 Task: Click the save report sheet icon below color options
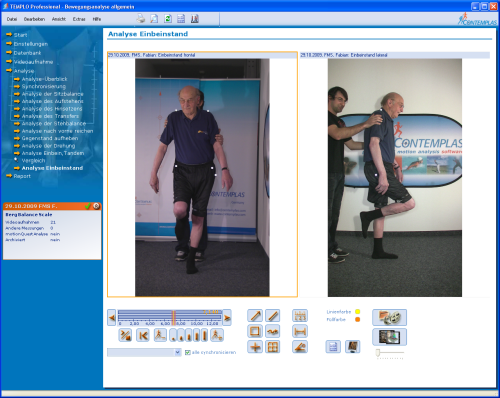coord(333,347)
